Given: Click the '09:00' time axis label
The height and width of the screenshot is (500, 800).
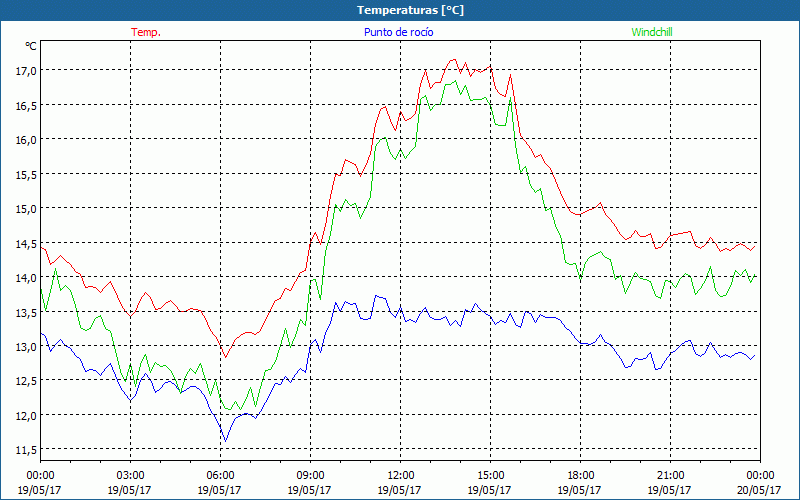Looking at the screenshot, I should point(310,476).
